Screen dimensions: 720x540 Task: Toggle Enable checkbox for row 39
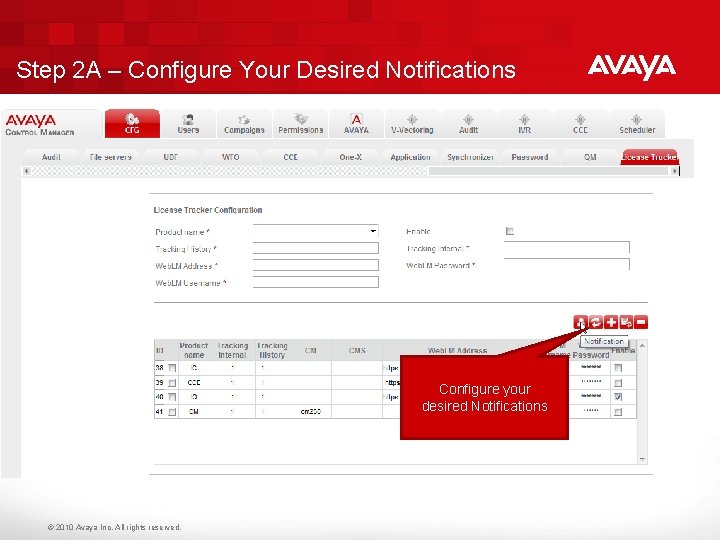tap(619, 382)
